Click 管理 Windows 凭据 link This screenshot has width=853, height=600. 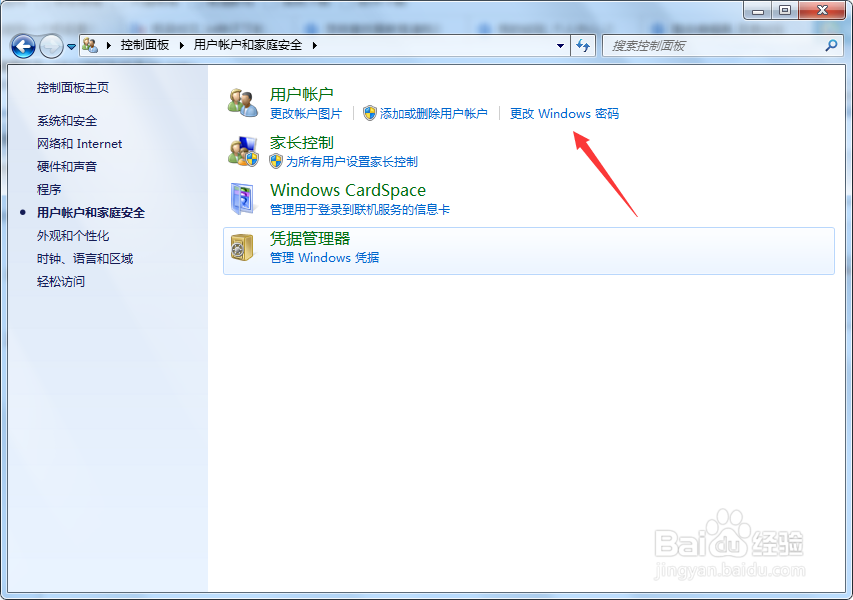[x=325, y=257]
